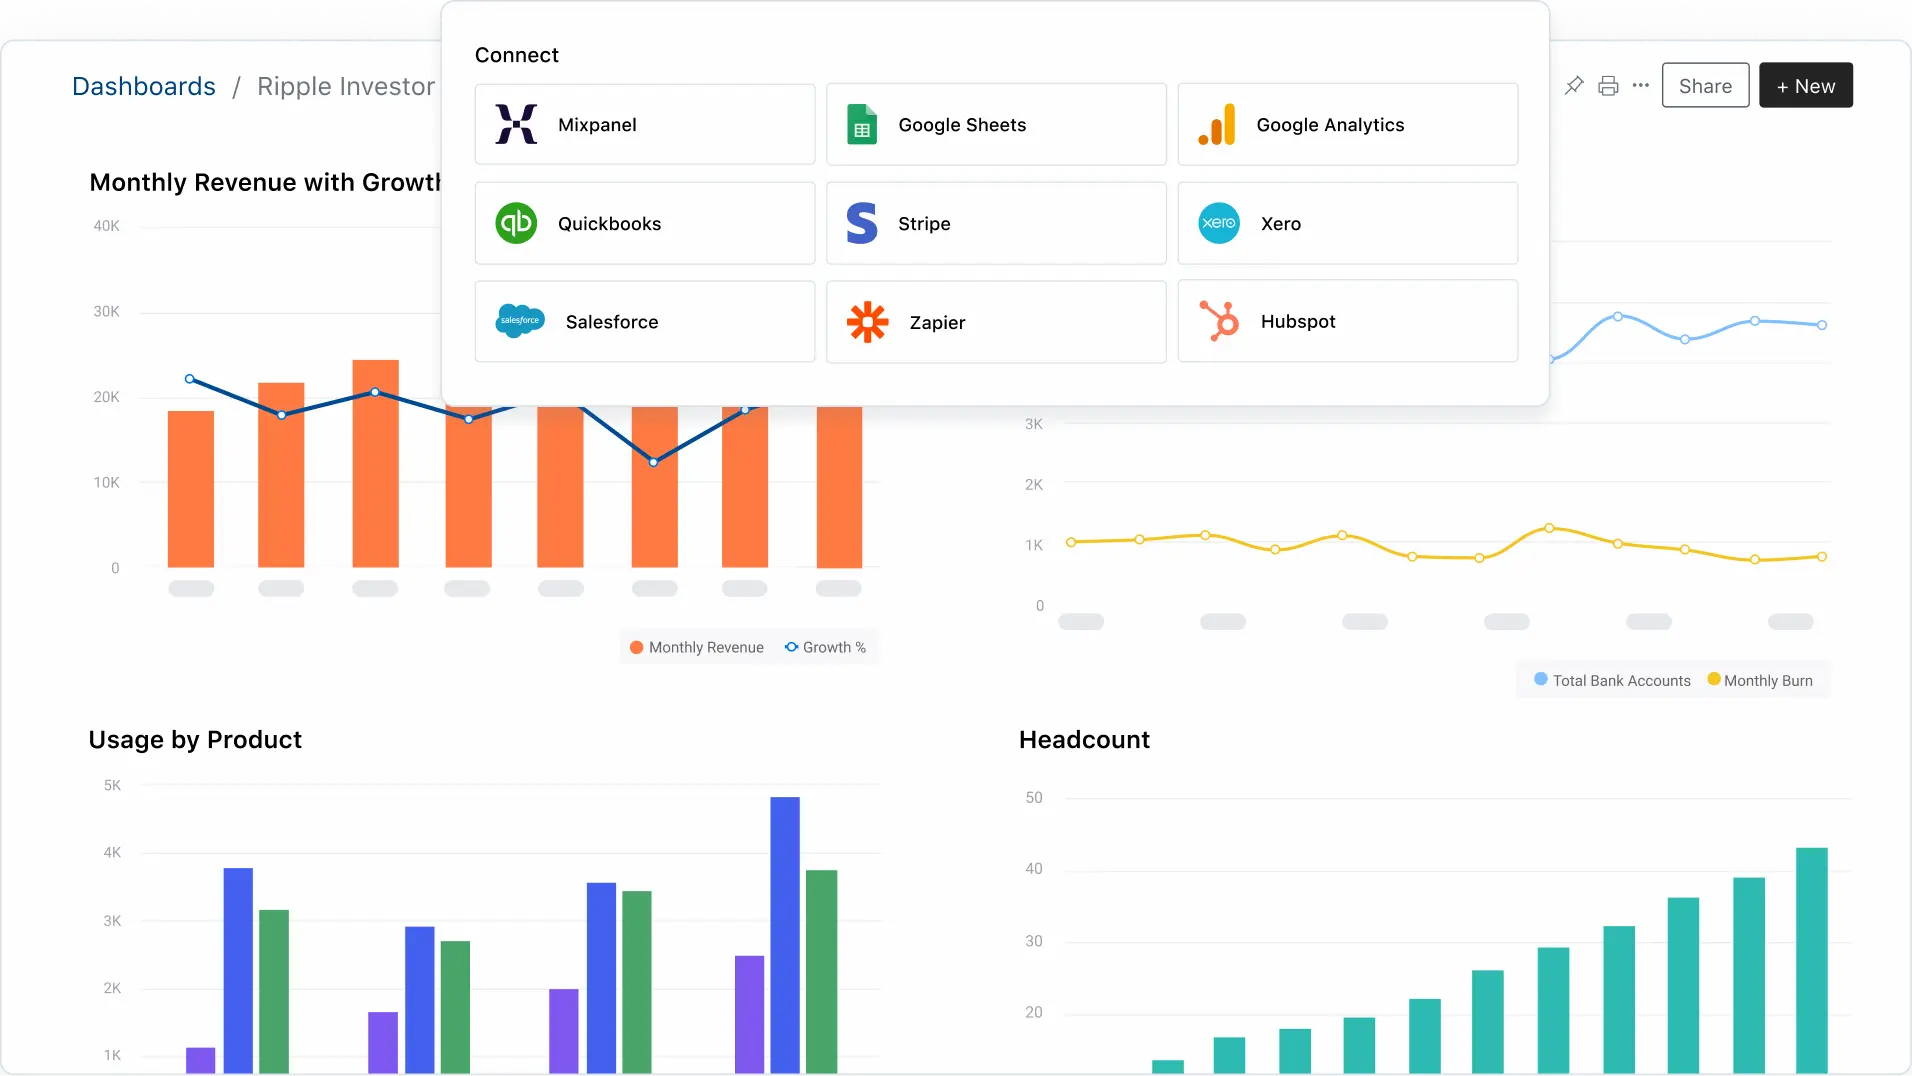Image resolution: width=1912 pixels, height=1076 pixels.
Task: Click the Zapier orange asterisk icon
Action: click(867, 322)
